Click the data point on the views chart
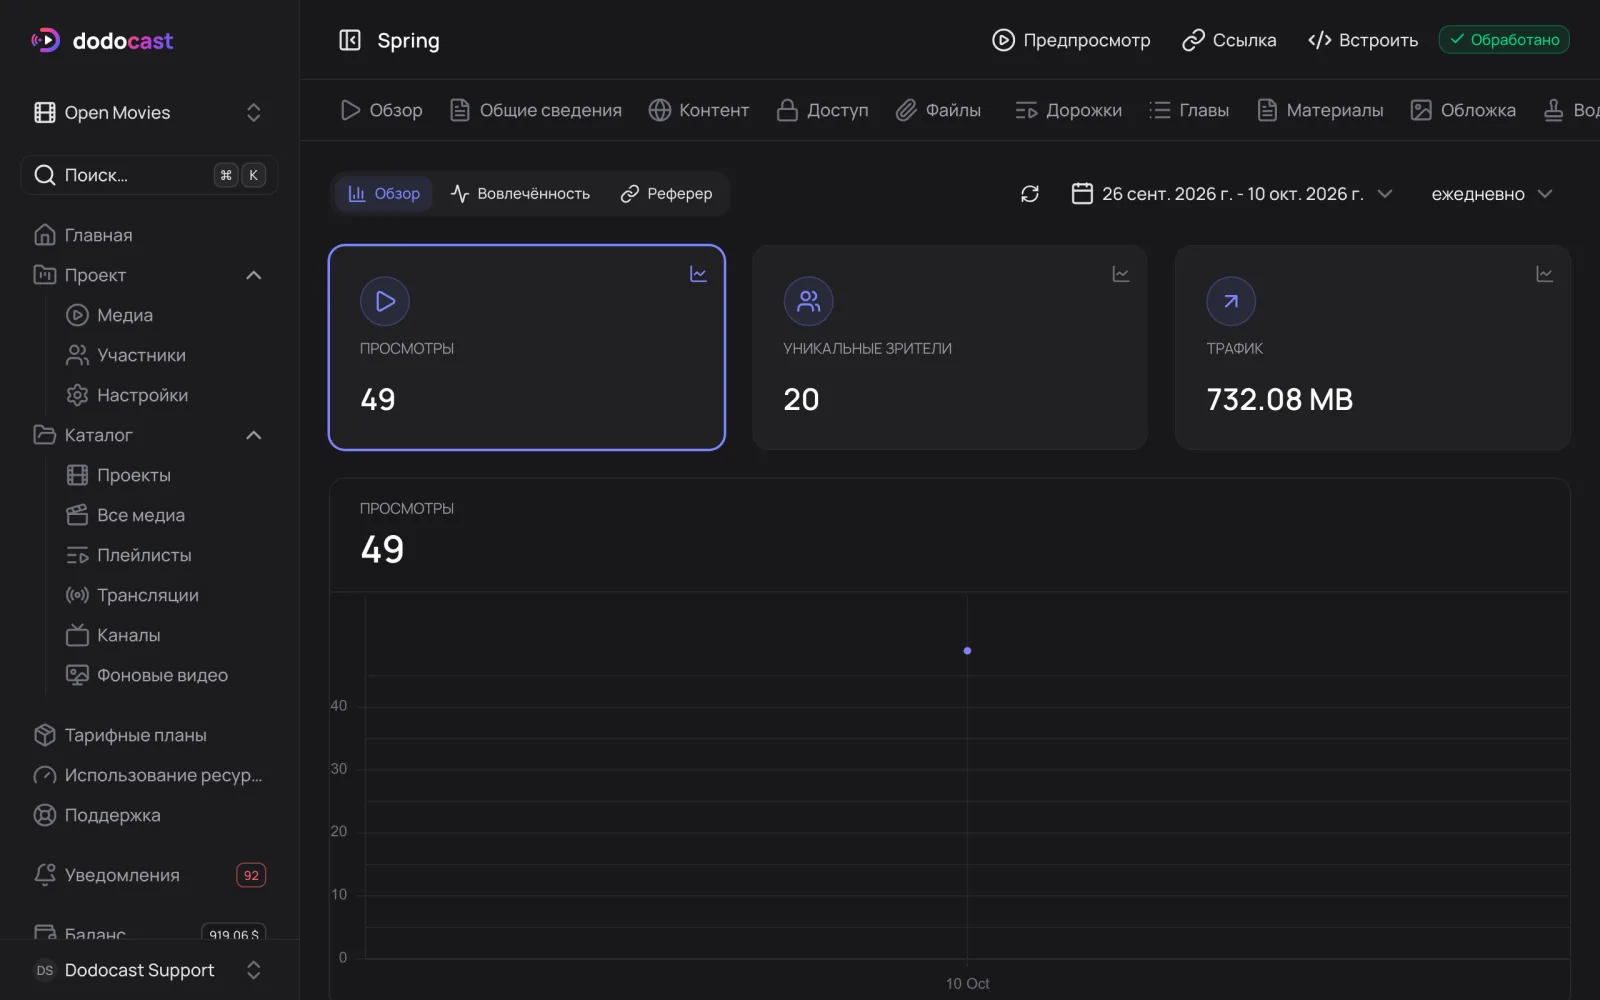The height and width of the screenshot is (1000, 1600). coord(967,651)
